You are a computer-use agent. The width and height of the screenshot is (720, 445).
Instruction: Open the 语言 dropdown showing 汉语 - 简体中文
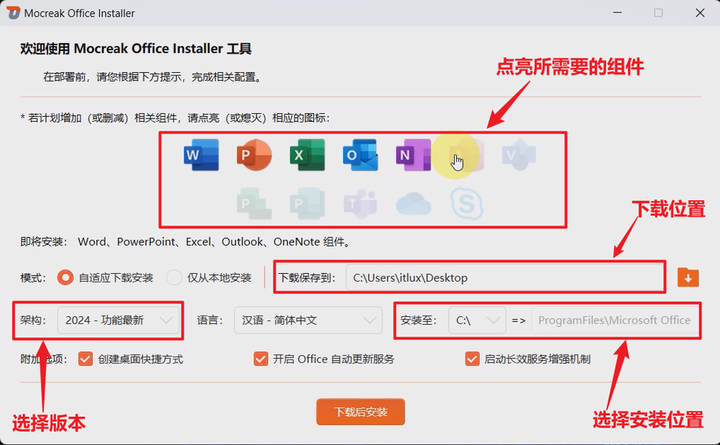point(308,320)
